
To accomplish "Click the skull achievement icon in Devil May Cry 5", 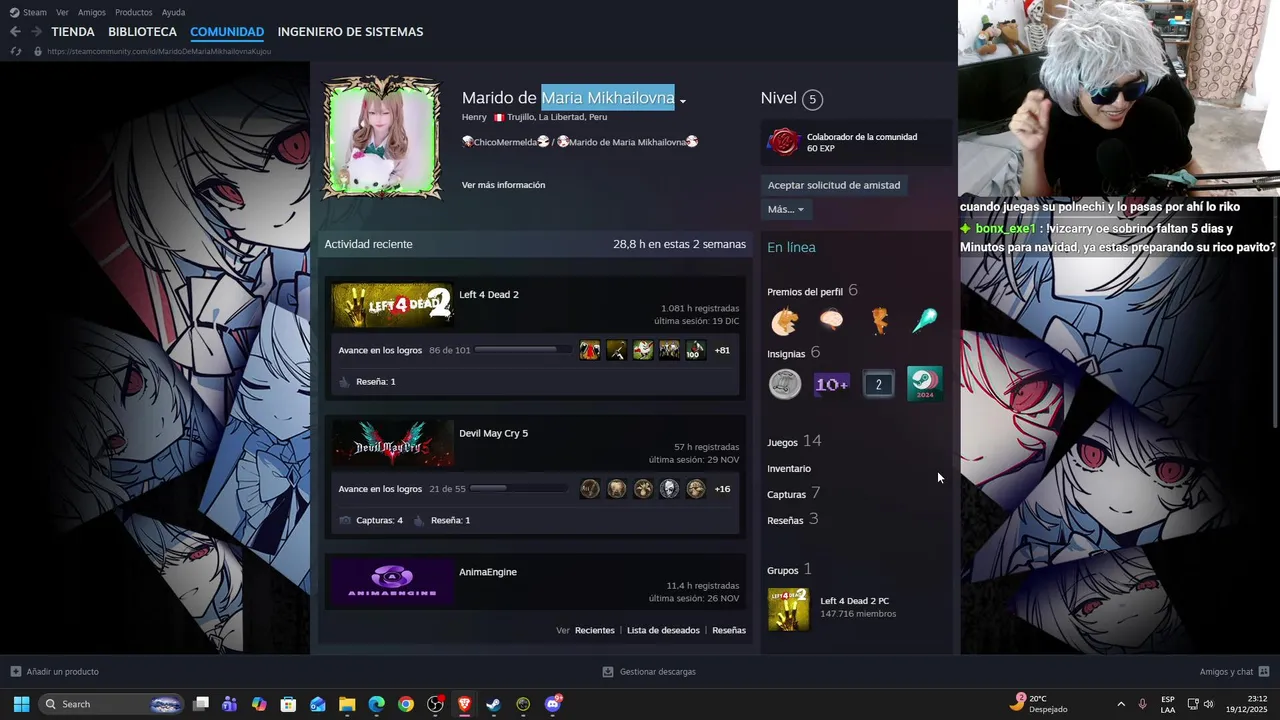I will (x=669, y=489).
